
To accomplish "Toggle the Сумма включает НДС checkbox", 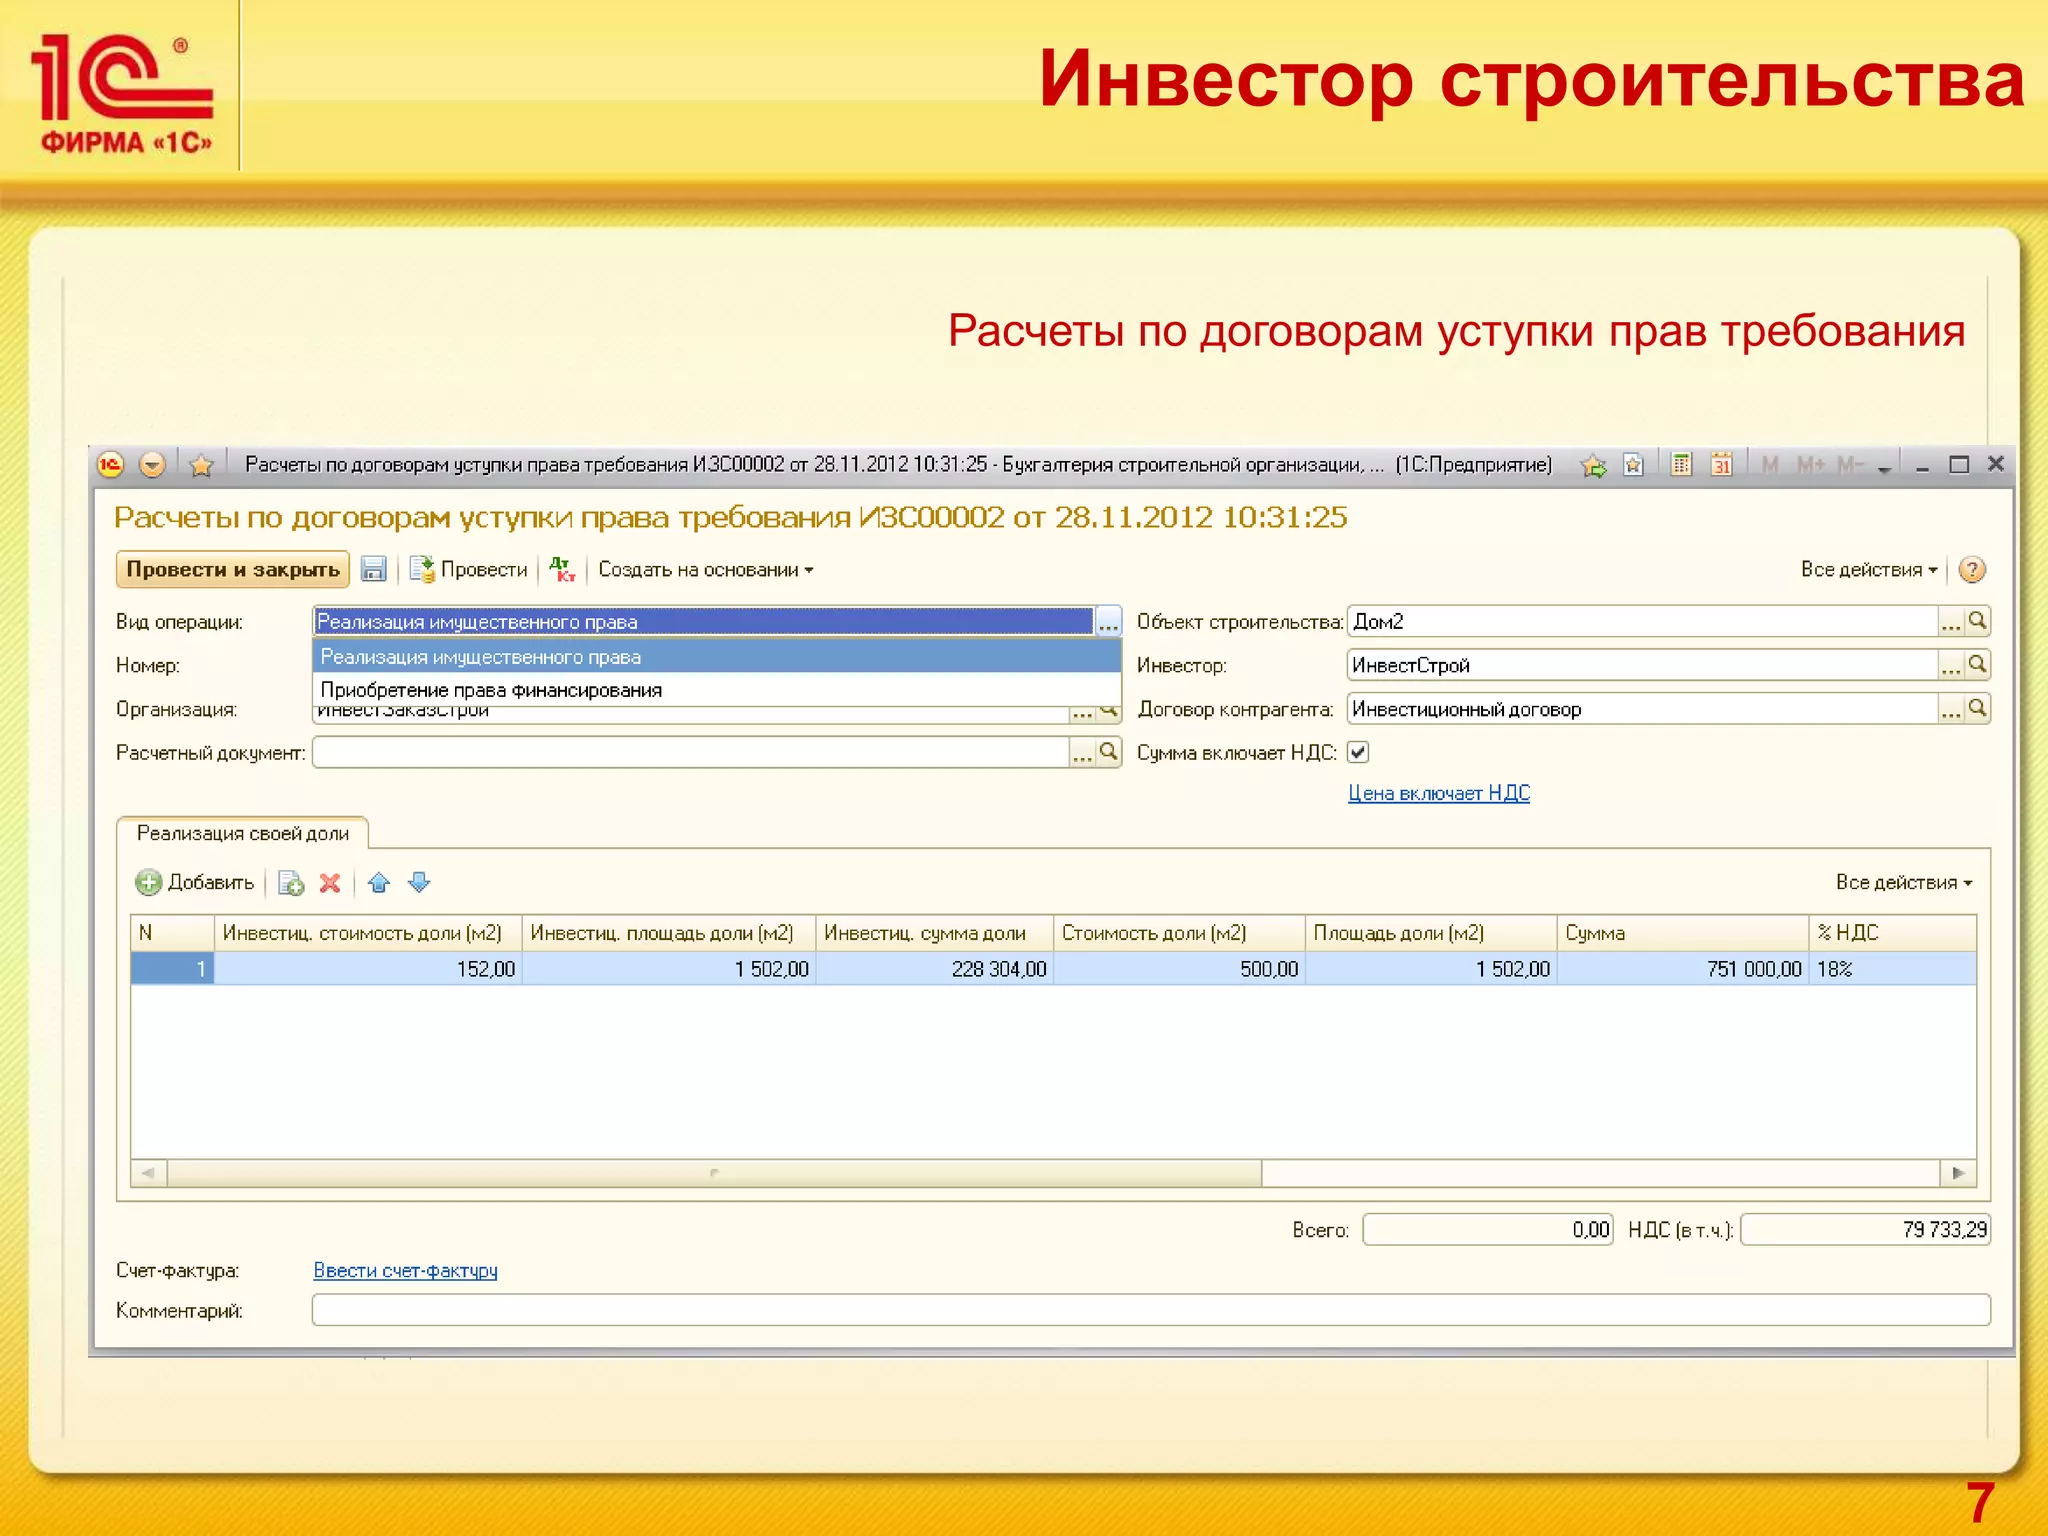I will point(1358,752).
